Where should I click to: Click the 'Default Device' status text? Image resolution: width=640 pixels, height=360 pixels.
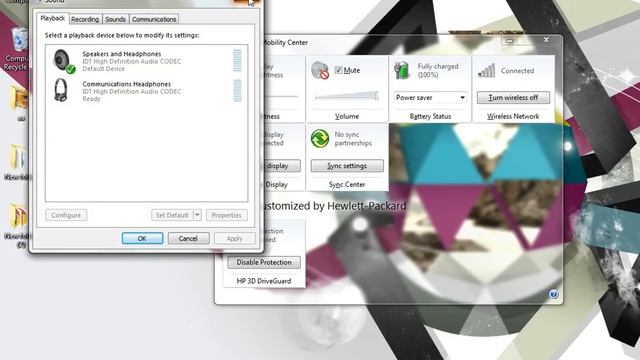coord(104,69)
